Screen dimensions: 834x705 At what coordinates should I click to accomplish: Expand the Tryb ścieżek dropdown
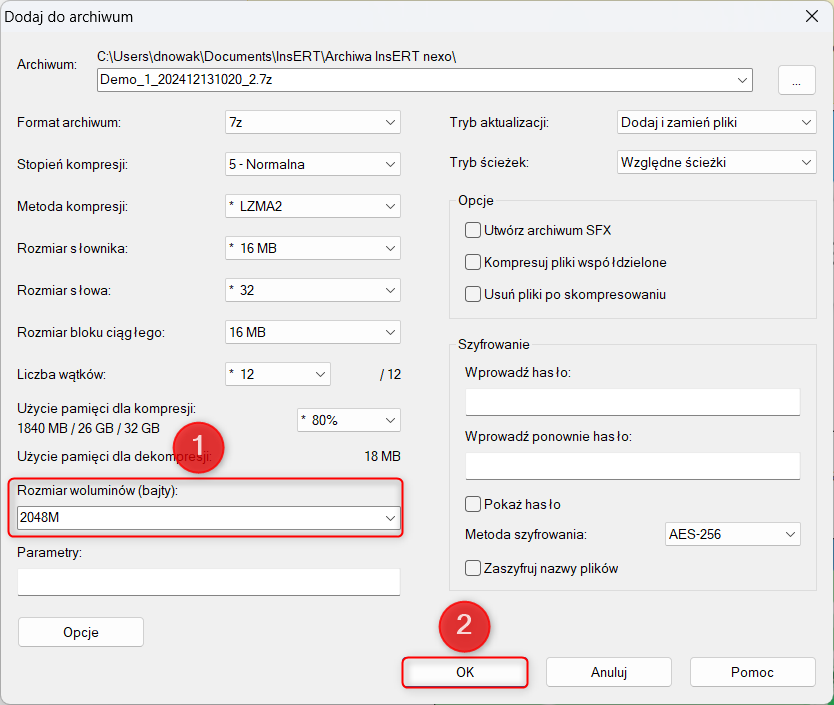click(x=716, y=162)
